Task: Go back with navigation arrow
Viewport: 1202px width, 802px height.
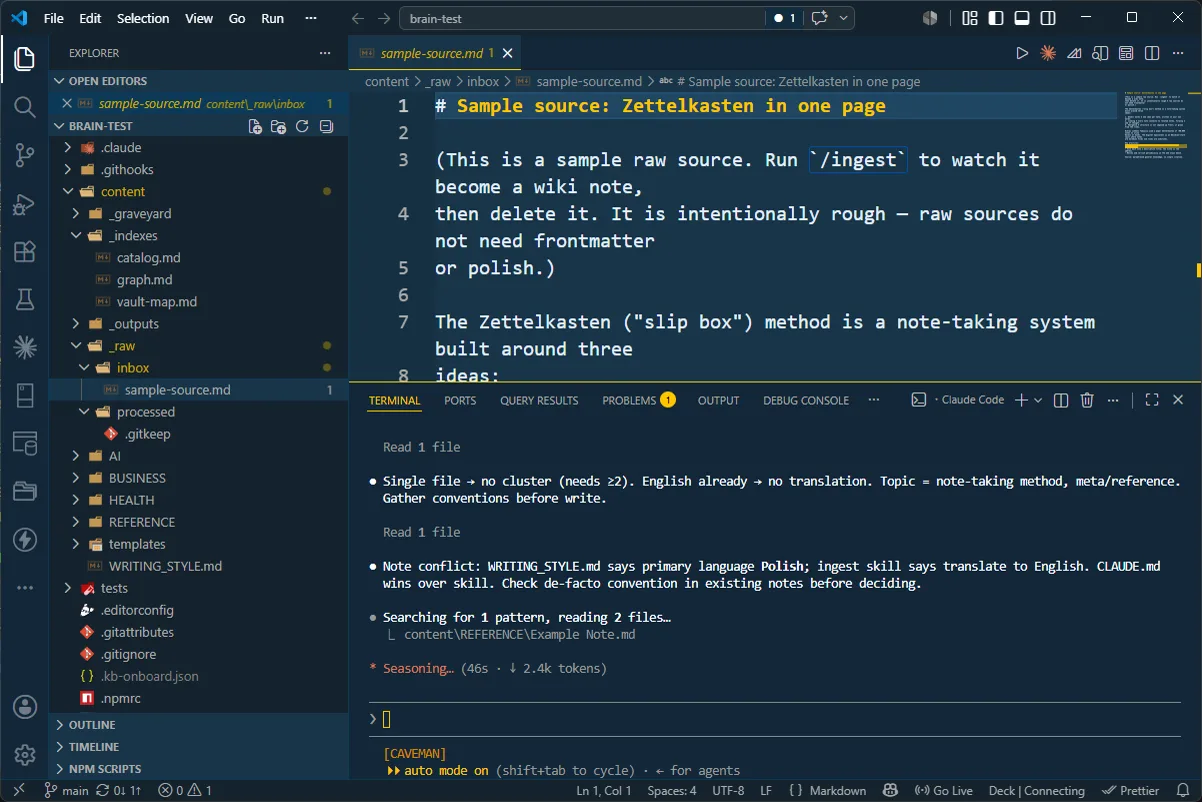Action: (358, 18)
